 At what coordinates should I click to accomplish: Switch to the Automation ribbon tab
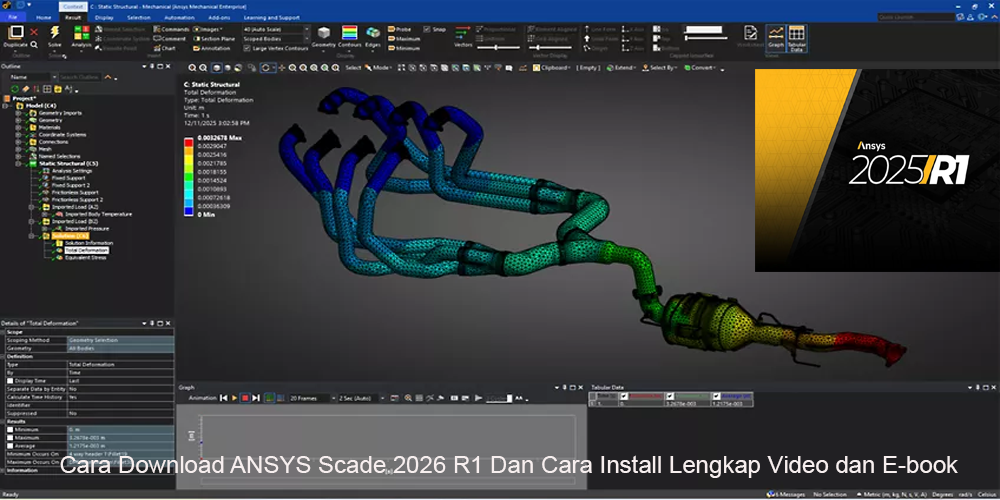pos(179,17)
